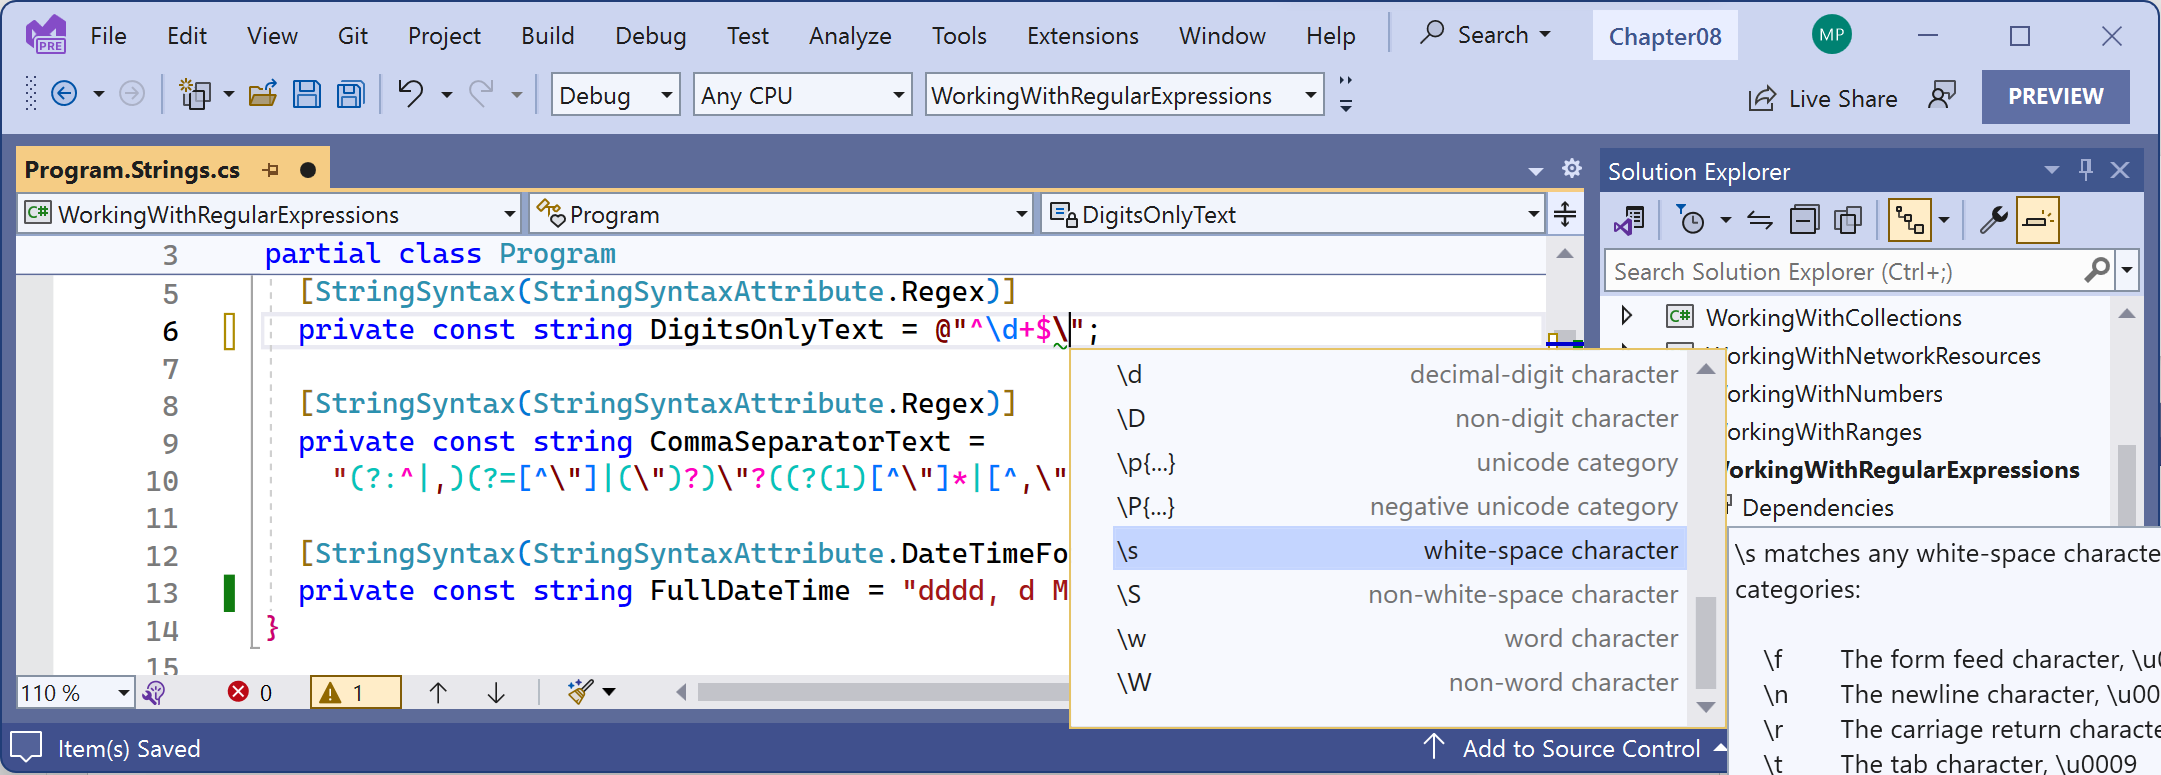Image resolution: width=2161 pixels, height=775 pixels.
Task: Toggle auto-hide pin of Solution Explorer
Action: [x=2085, y=170]
